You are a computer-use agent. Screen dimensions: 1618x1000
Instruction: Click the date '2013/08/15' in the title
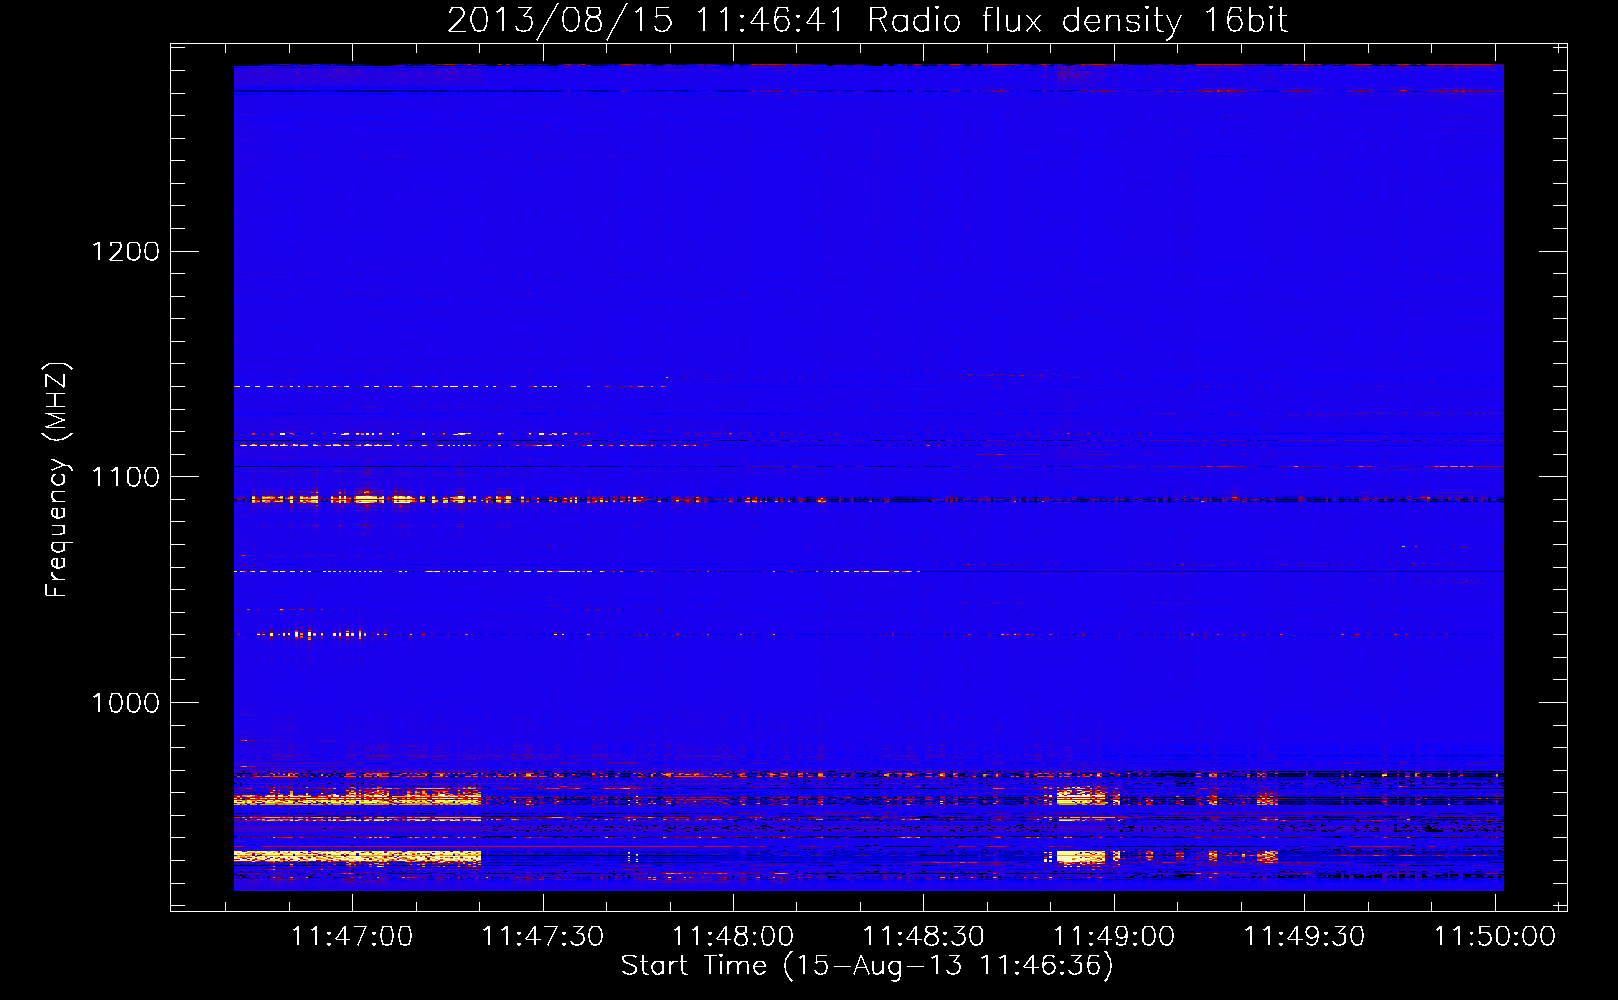click(x=560, y=21)
